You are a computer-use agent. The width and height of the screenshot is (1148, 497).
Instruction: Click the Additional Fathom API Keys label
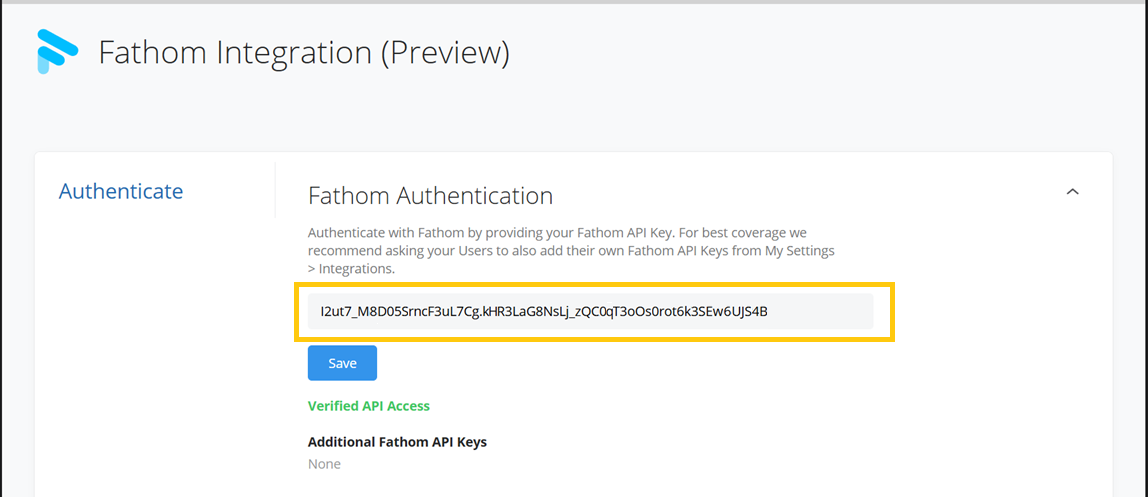397,442
